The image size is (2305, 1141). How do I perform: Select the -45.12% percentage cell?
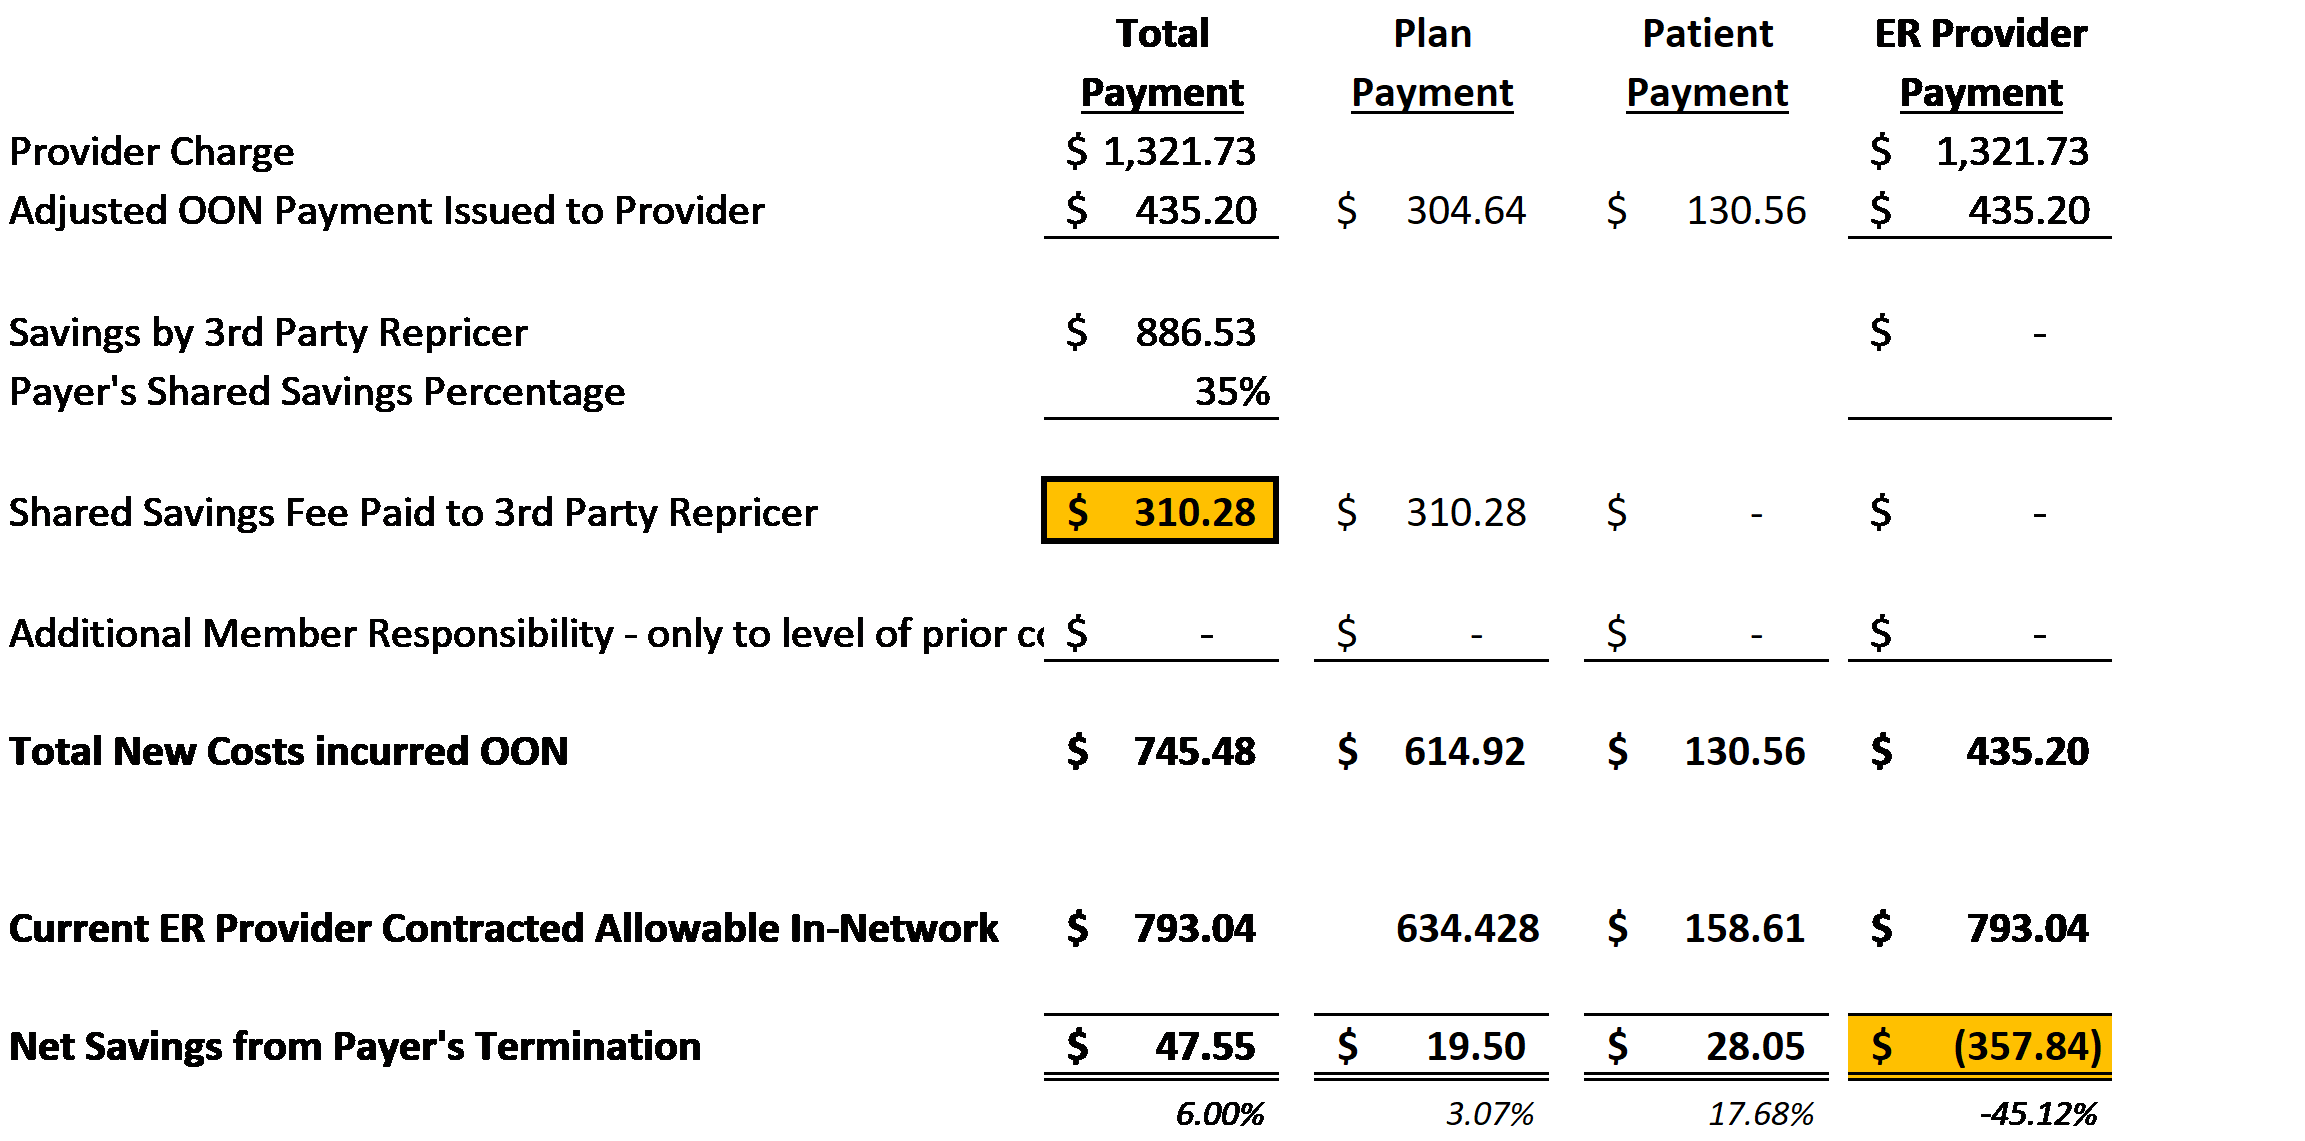coord(2038,1113)
